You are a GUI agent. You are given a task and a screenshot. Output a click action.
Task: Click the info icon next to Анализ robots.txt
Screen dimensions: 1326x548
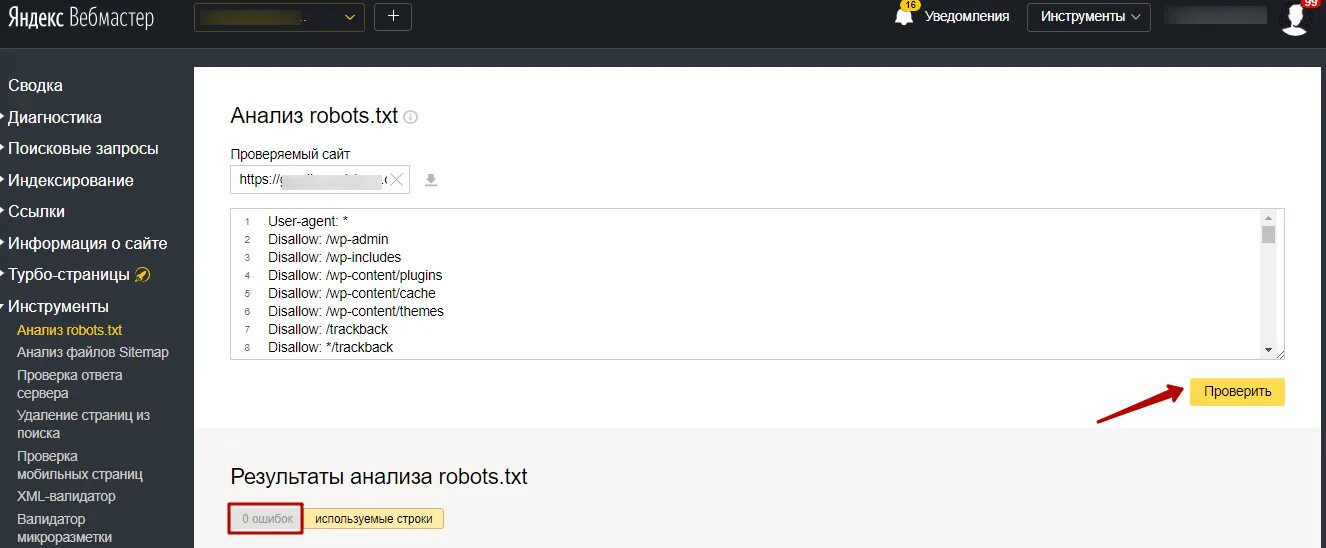click(410, 117)
